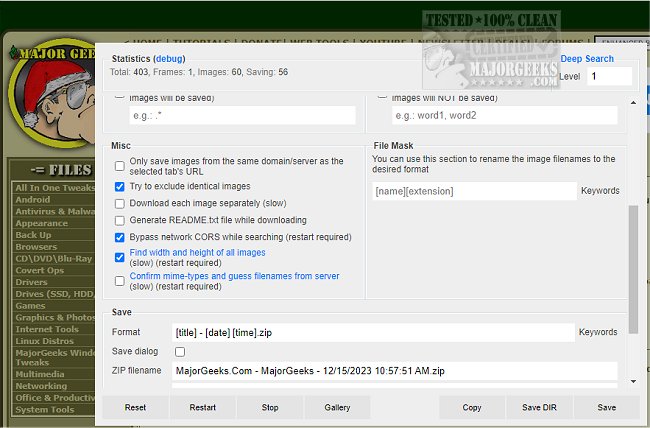Focus the regex e.g.: .* input field

point(243,115)
